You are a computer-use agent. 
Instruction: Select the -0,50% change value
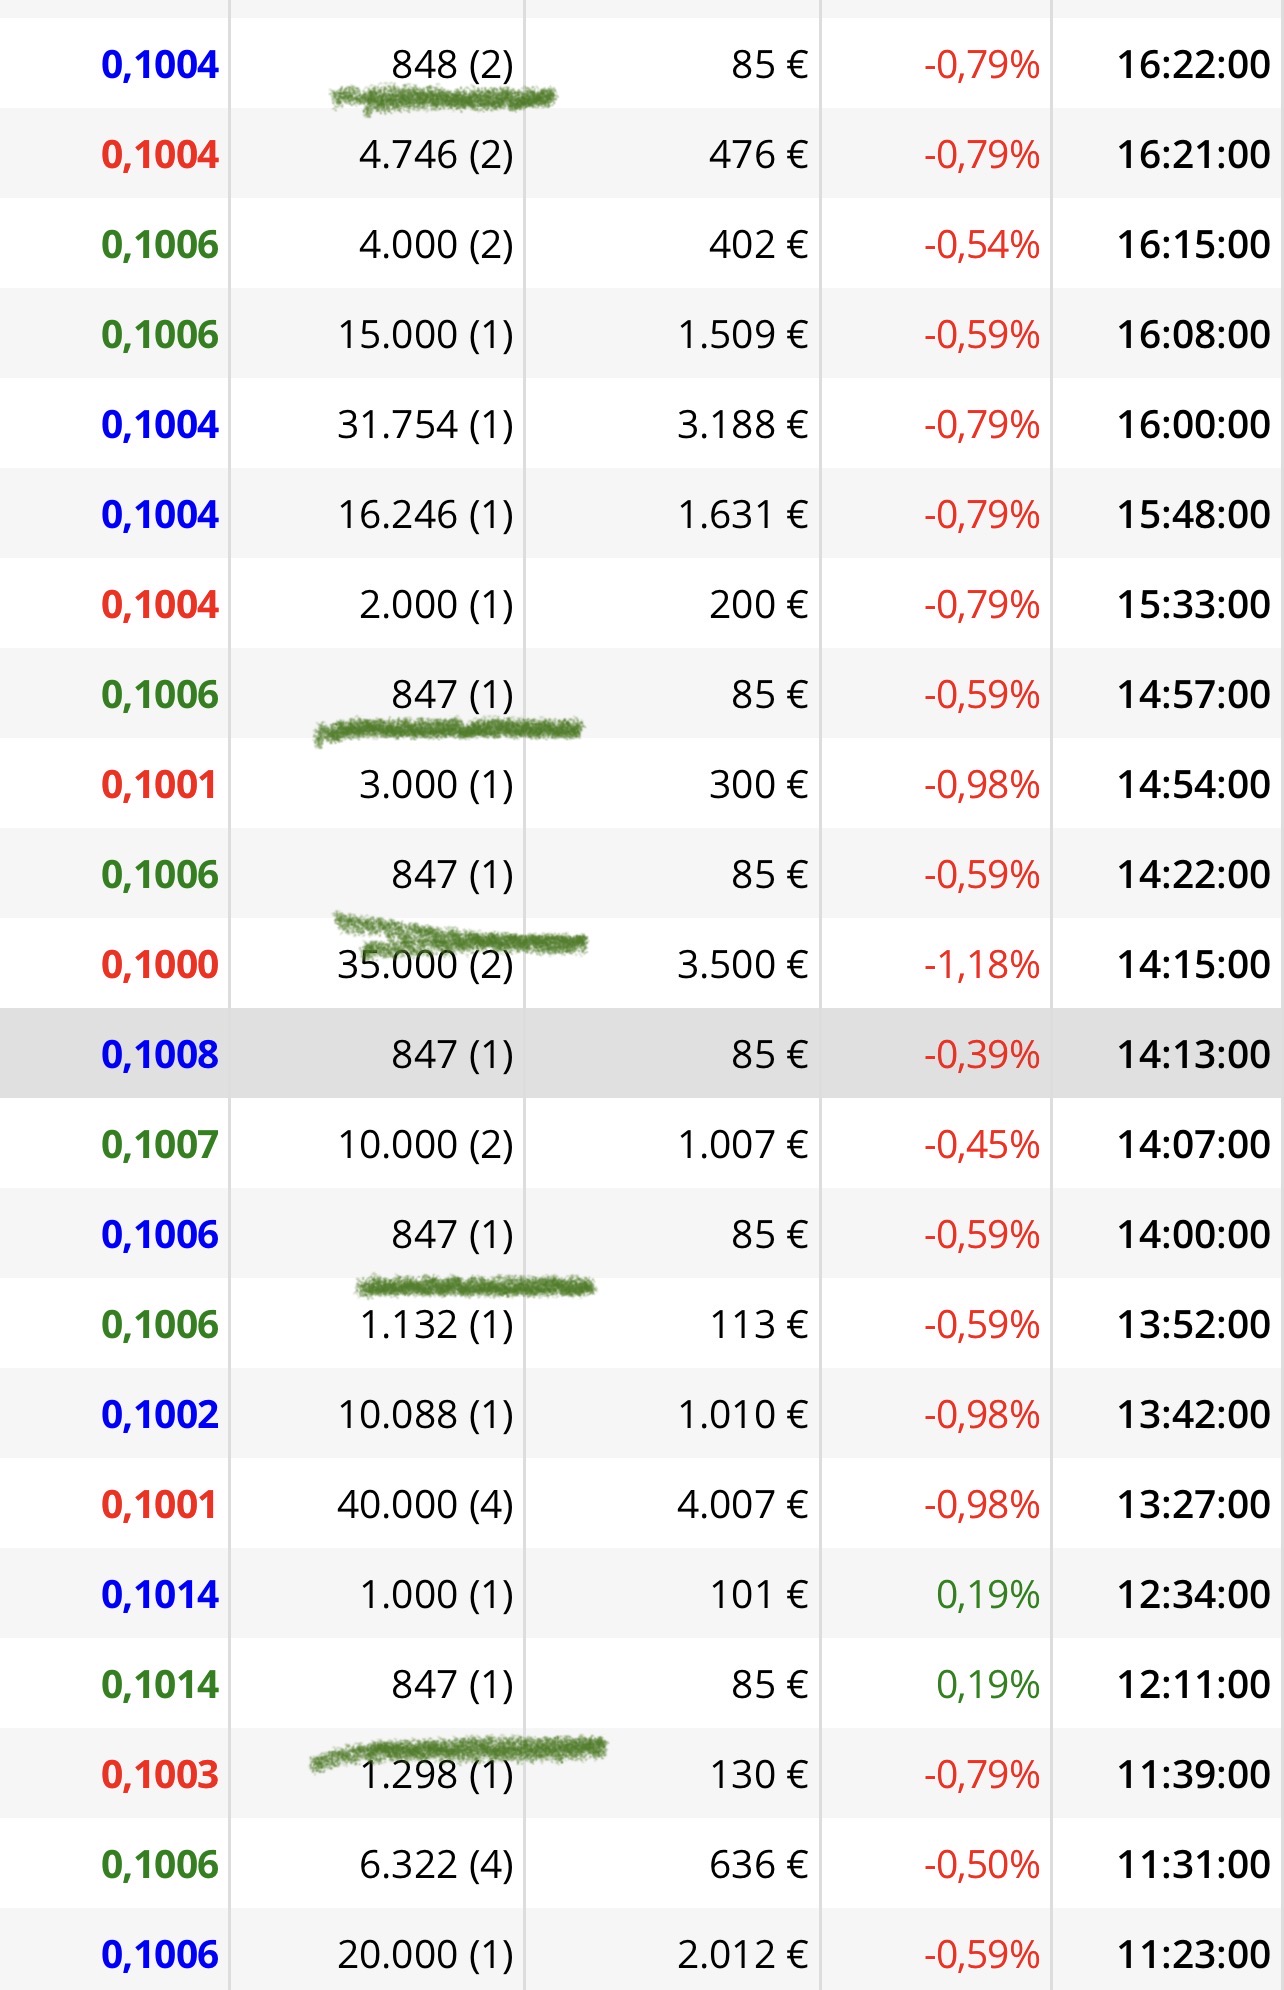coord(982,1865)
